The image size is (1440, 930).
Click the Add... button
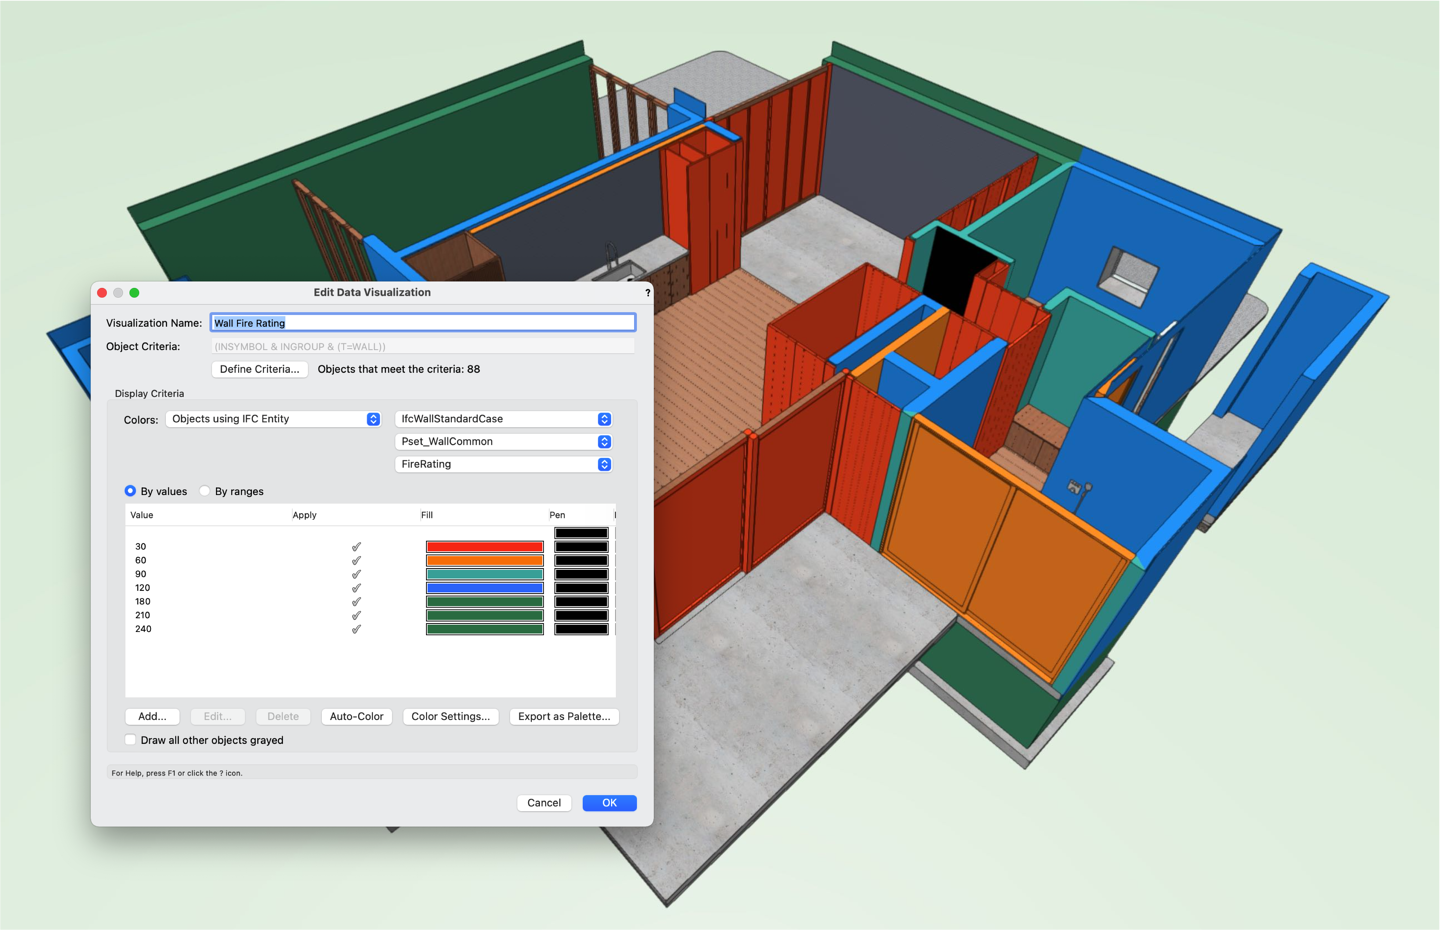152,716
